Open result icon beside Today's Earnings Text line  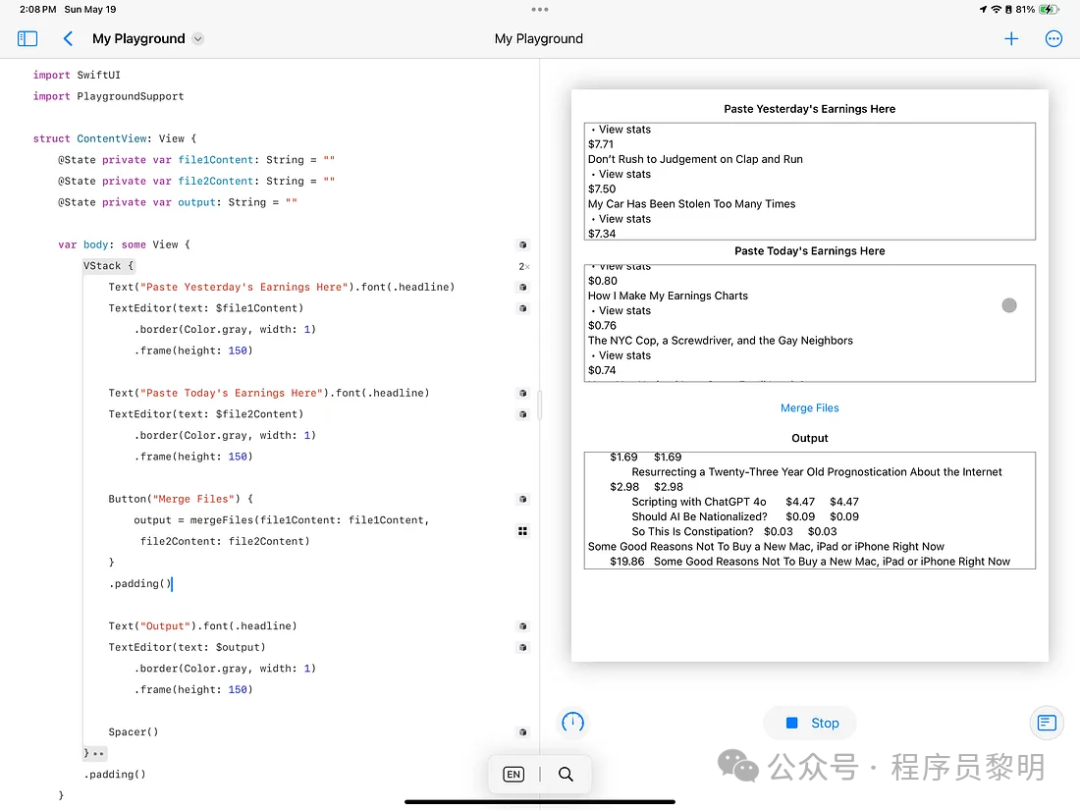(523, 393)
